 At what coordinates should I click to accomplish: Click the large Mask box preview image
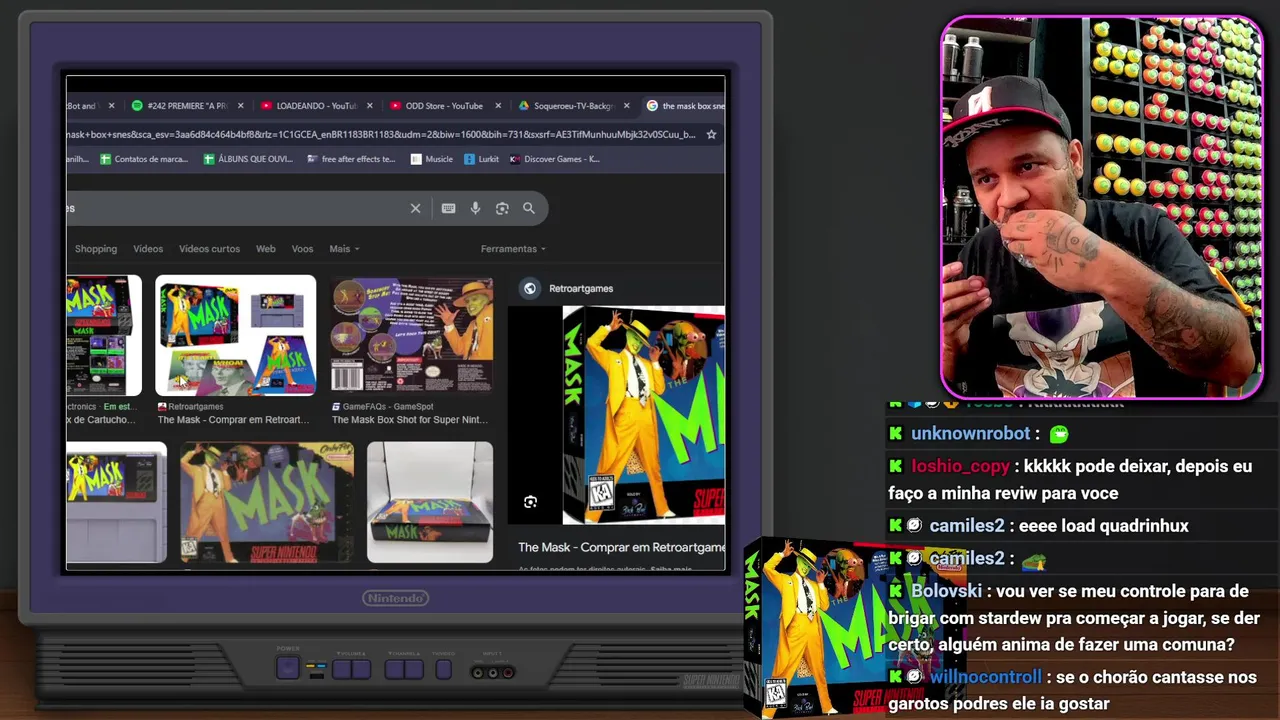tap(643, 415)
